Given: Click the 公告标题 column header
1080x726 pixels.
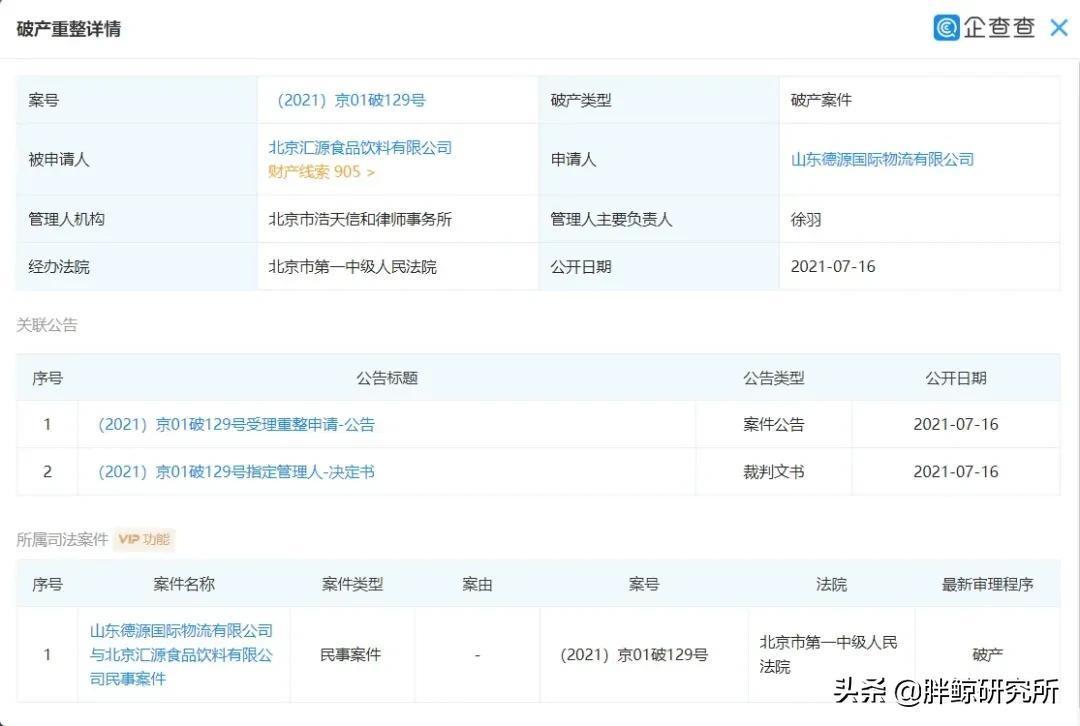Looking at the screenshot, I should tap(386, 378).
